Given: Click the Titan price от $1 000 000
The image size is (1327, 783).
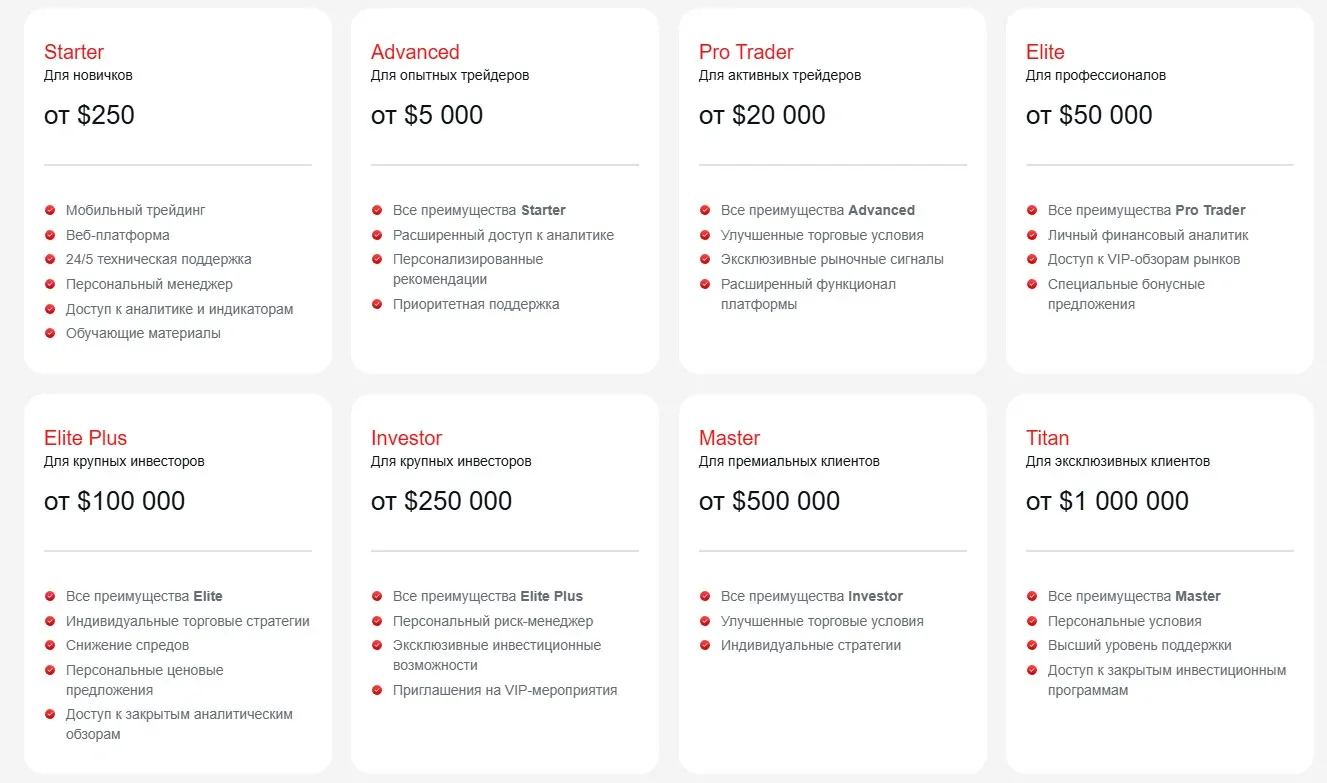Looking at the screenshot, I should [1107, 501].
